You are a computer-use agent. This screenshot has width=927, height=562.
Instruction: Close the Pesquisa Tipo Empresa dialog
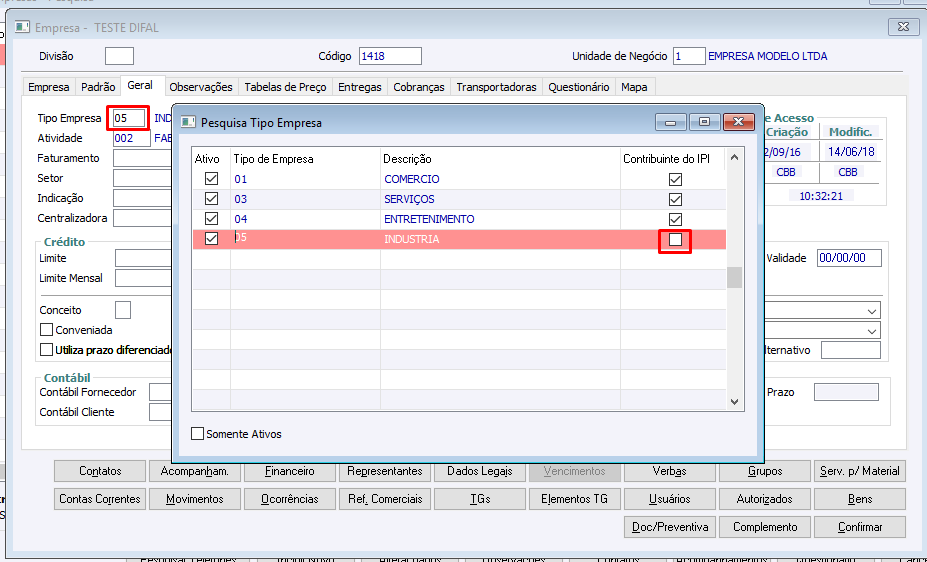pyautogui.click(x=738, y=122)
